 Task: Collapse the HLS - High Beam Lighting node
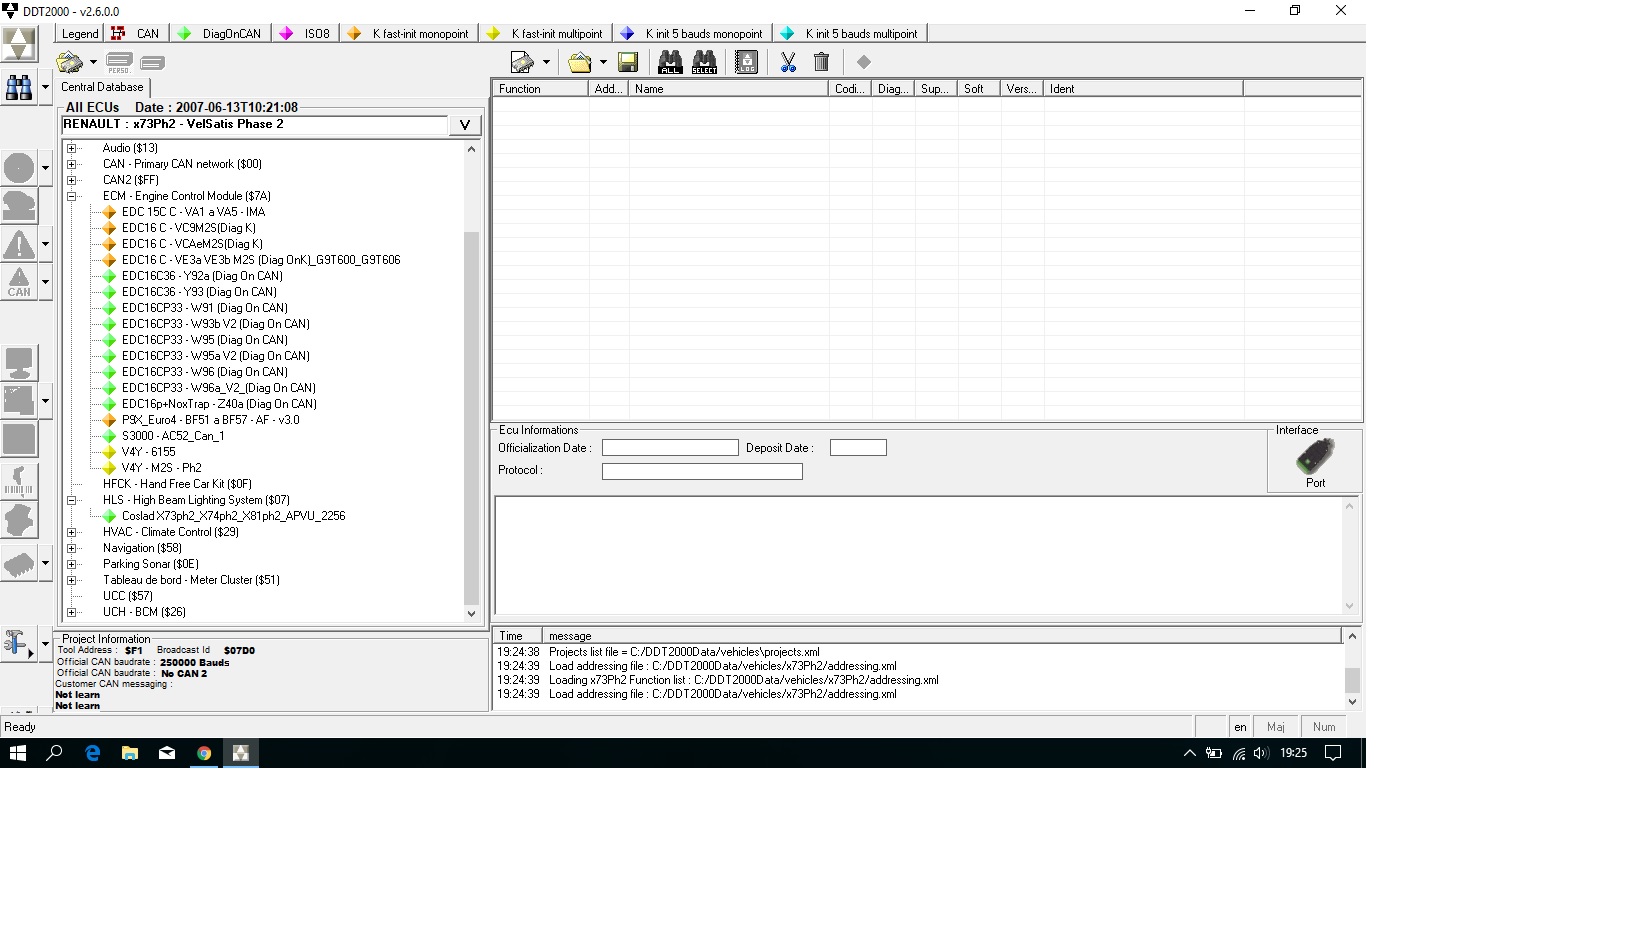click(x=72, y=500)
